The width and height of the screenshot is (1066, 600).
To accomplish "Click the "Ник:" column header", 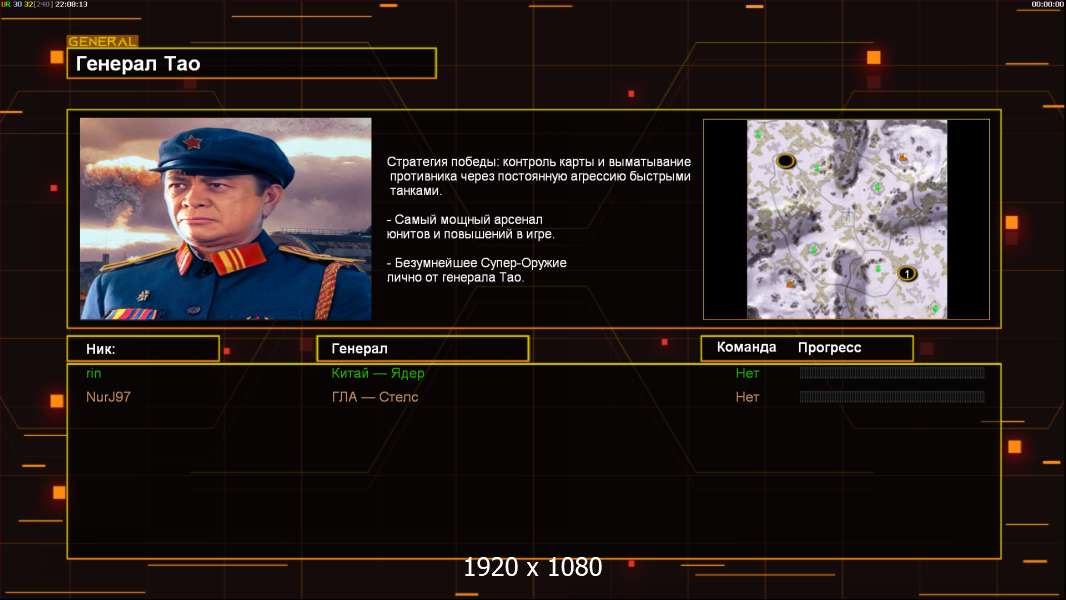I will point(143,349).
